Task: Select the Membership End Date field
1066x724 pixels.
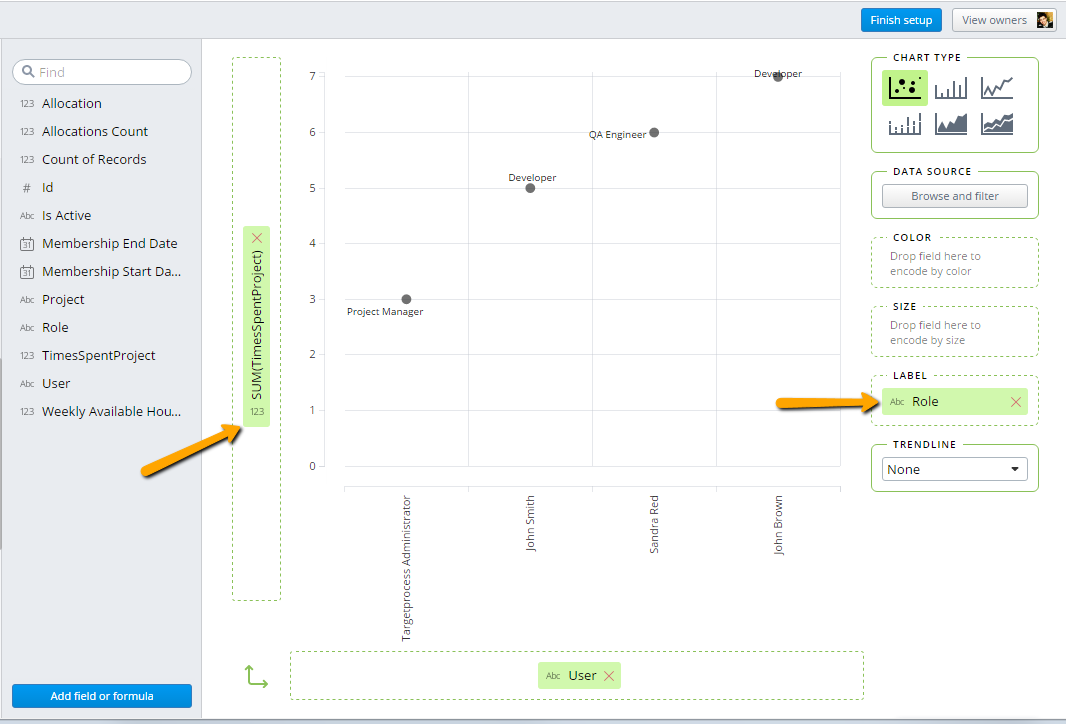Action: [109, 243]
